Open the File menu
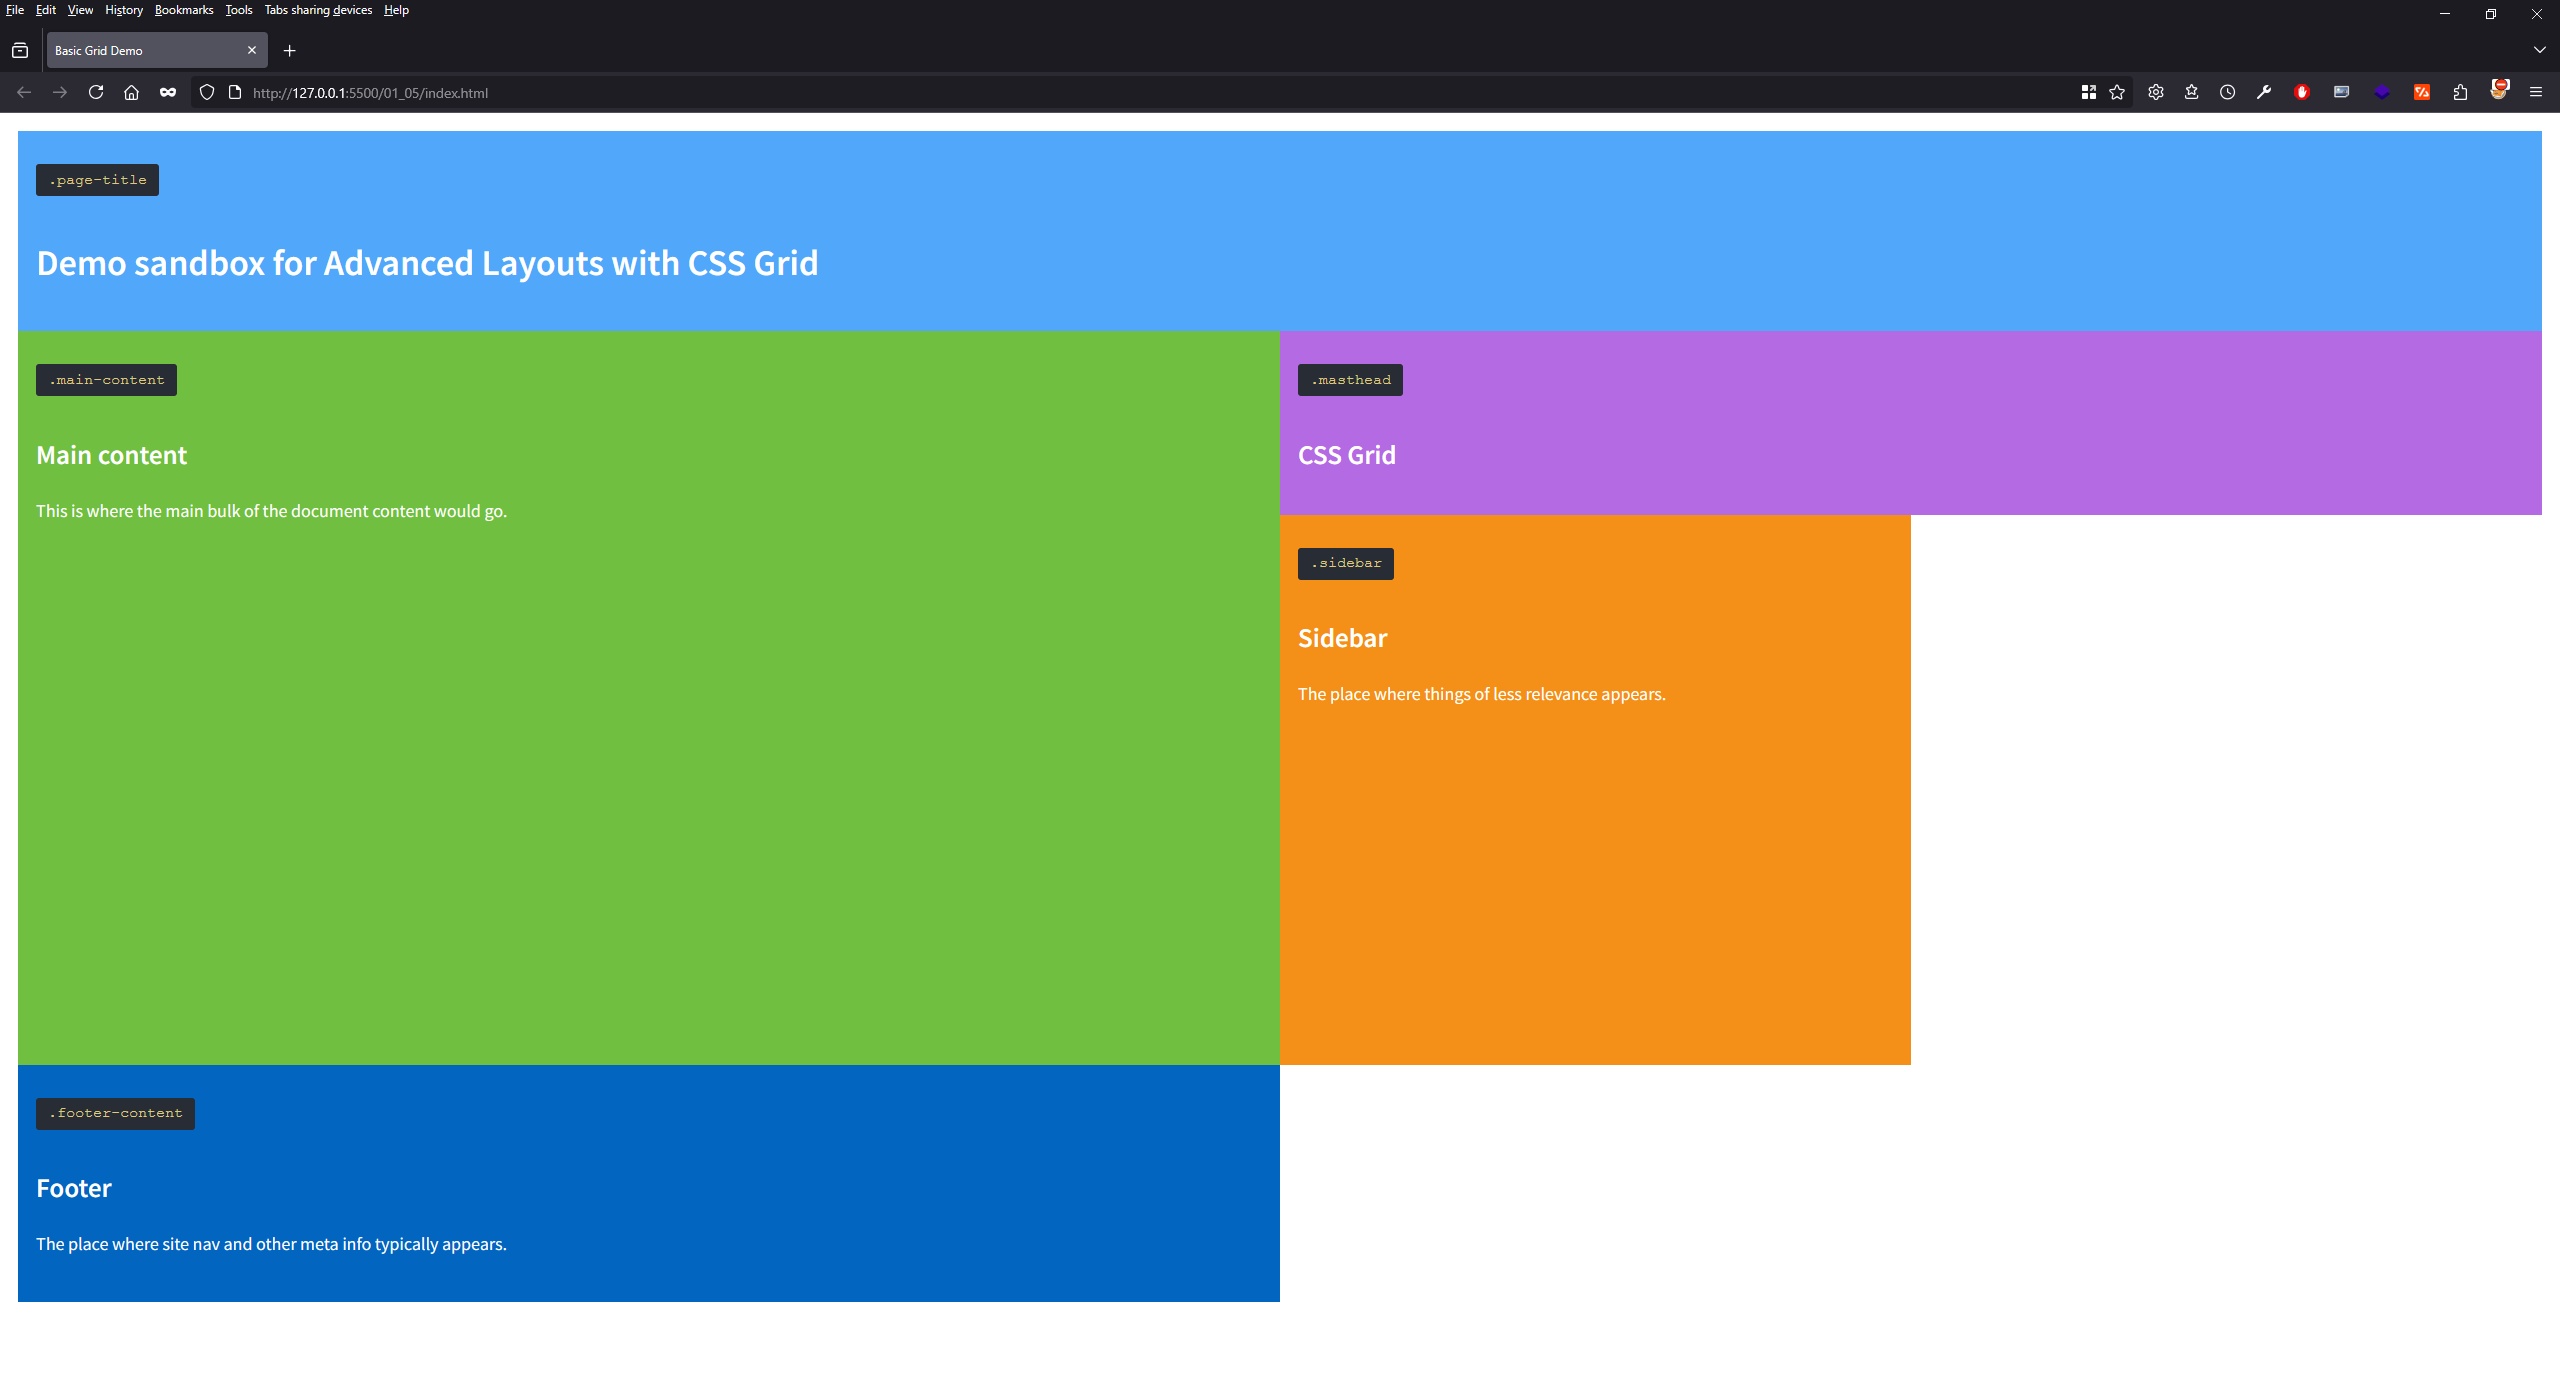 (x=15, y=10)
